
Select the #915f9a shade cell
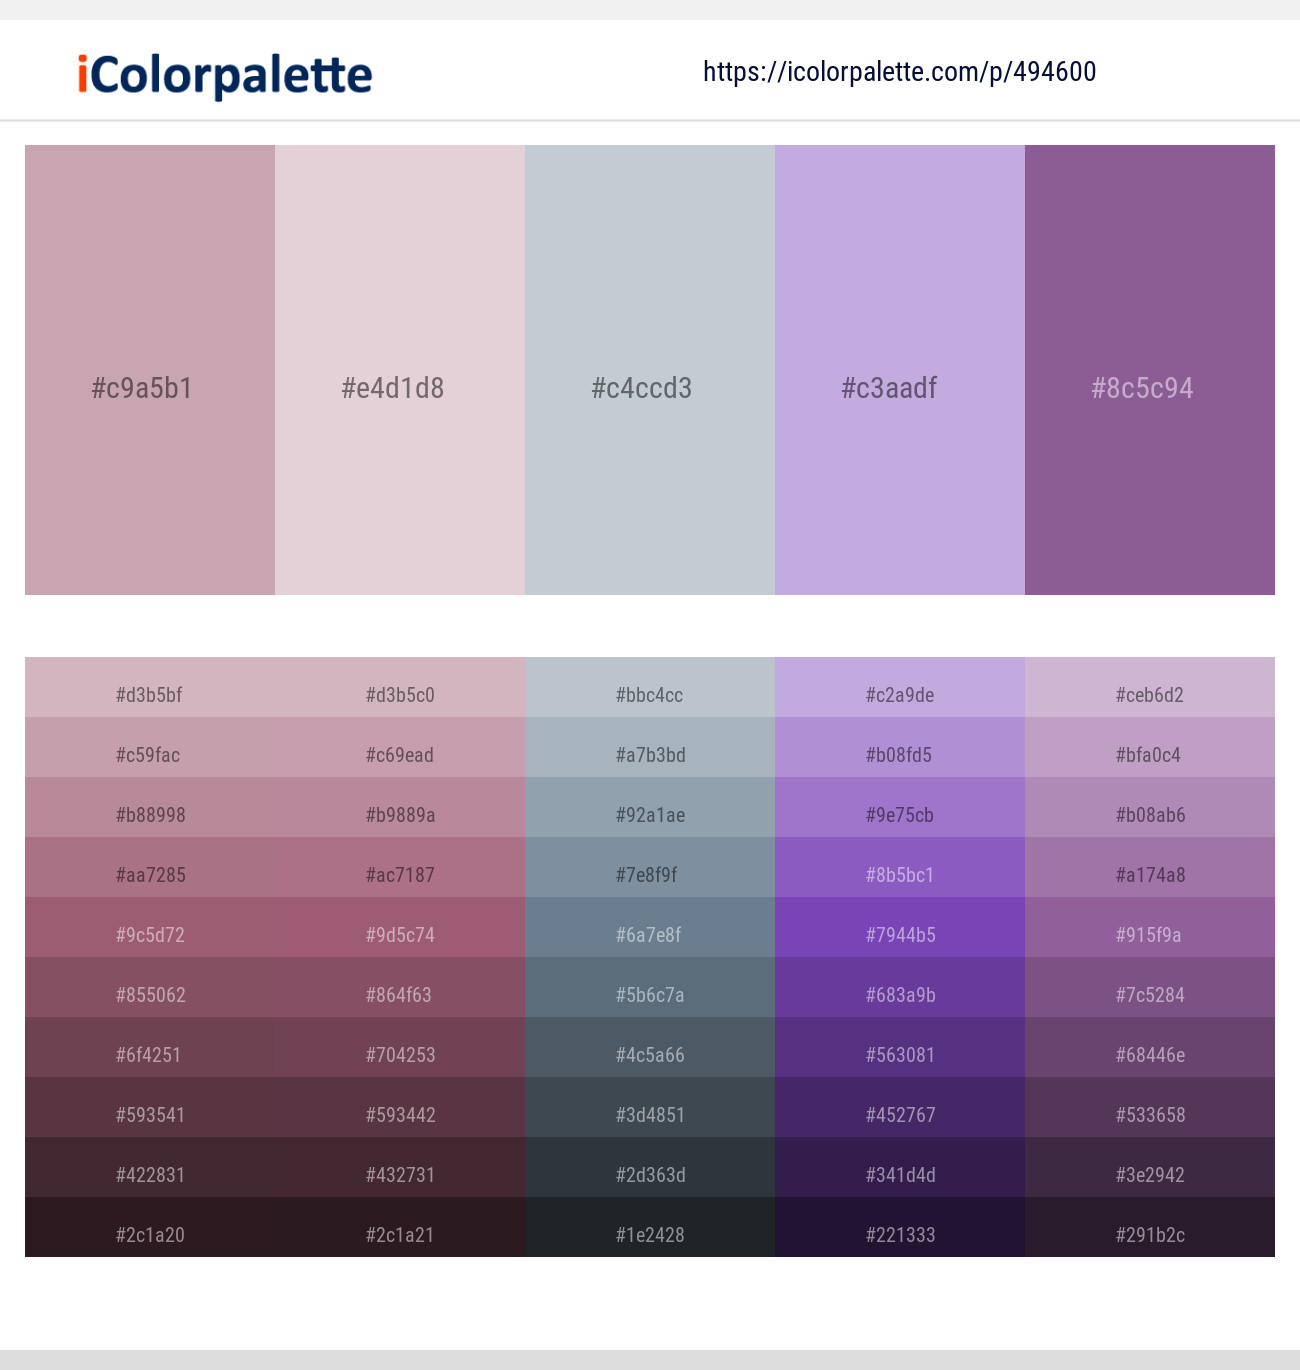(1150, 927)
